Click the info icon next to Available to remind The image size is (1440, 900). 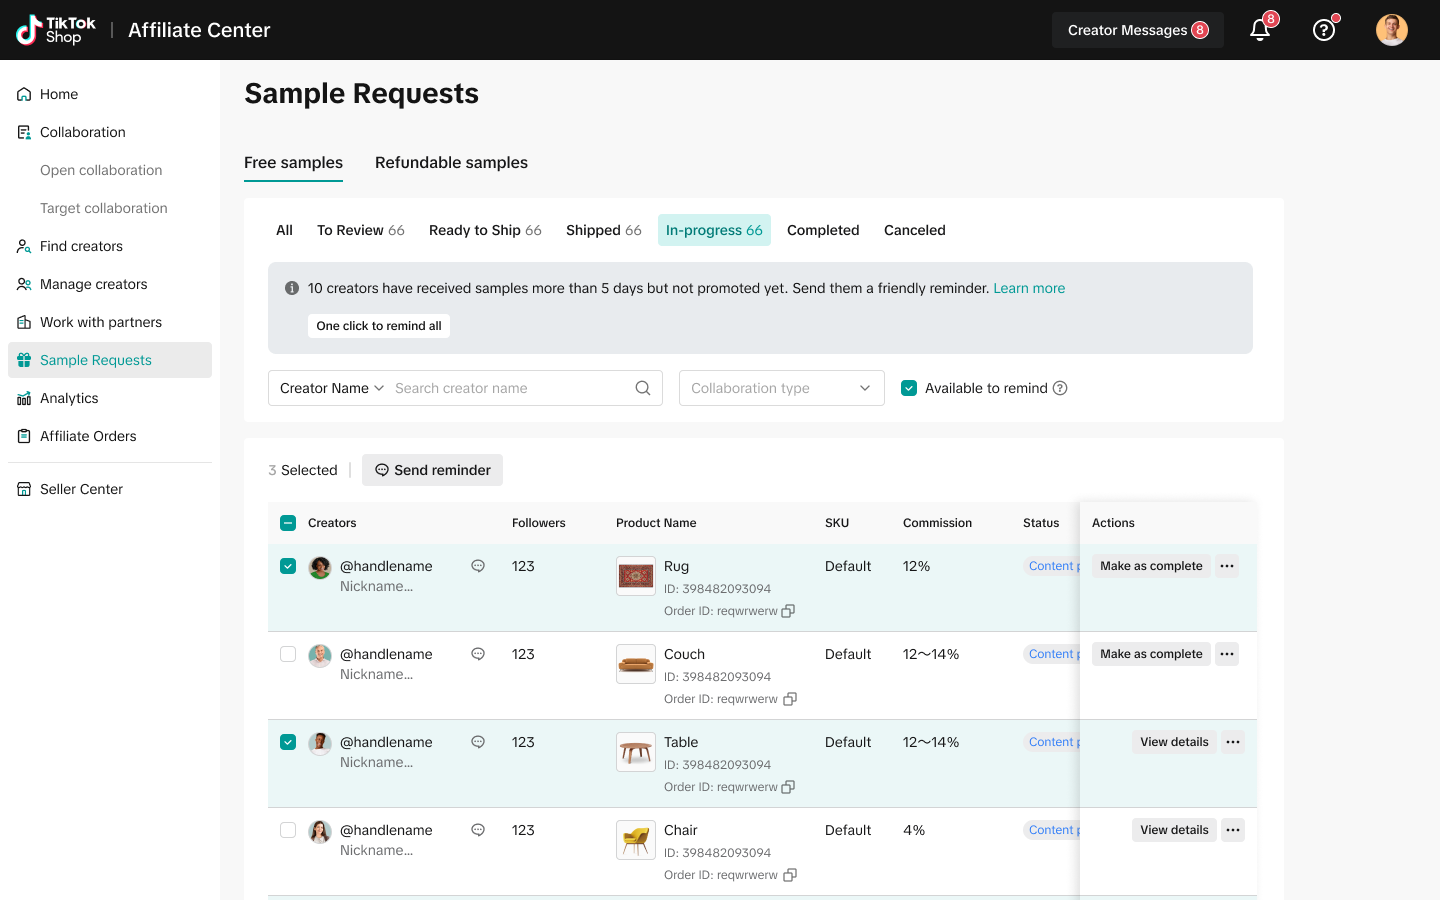point(1060,388)
